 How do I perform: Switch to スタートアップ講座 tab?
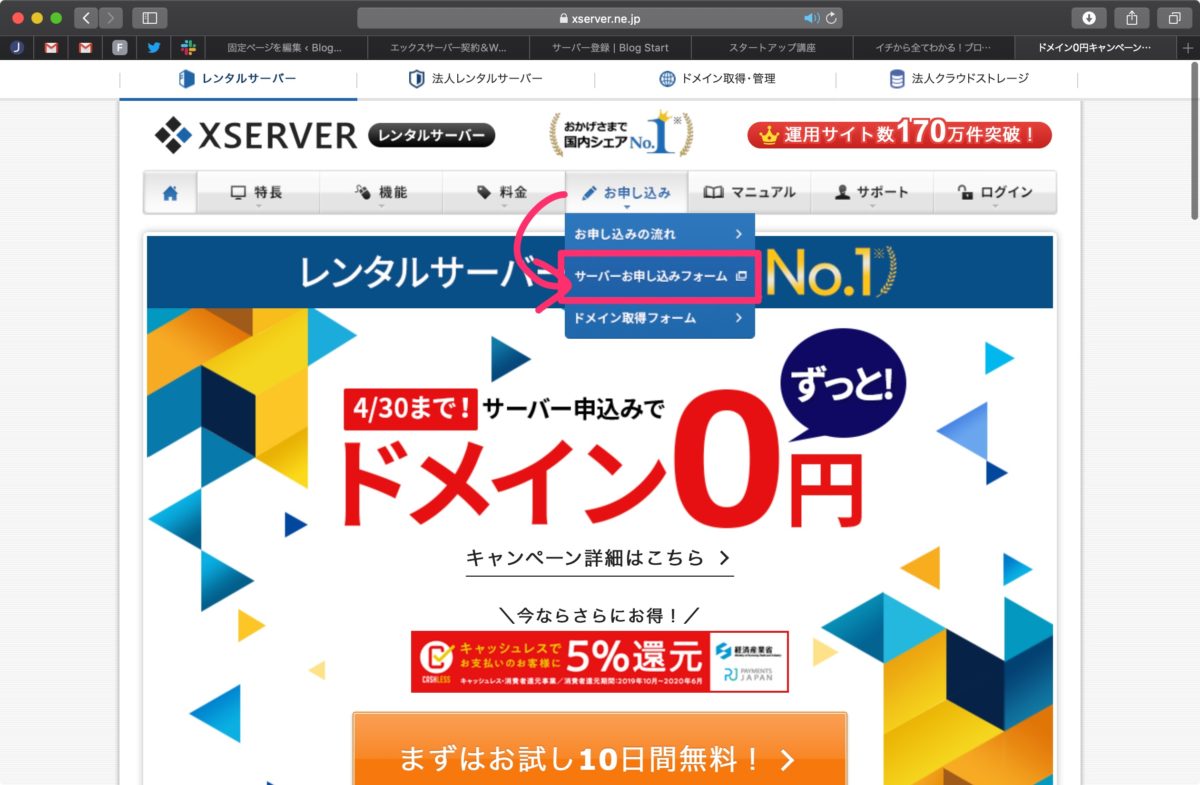[772, 47]
